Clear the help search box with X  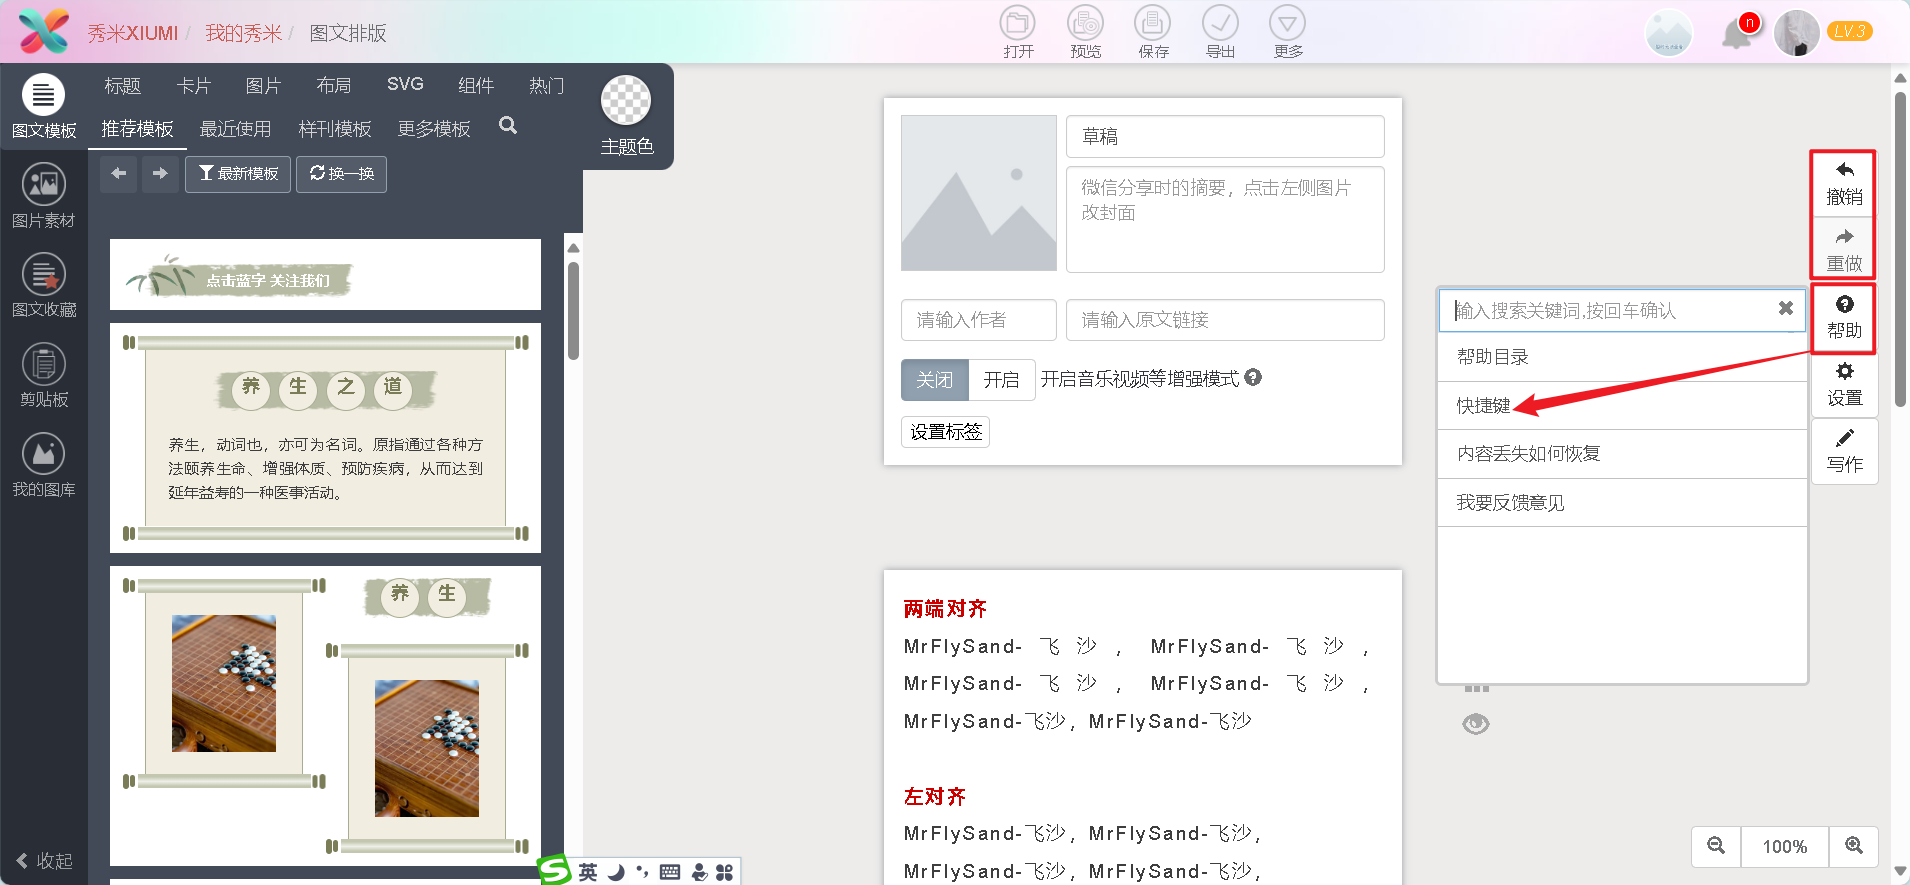pos(1785,309)
